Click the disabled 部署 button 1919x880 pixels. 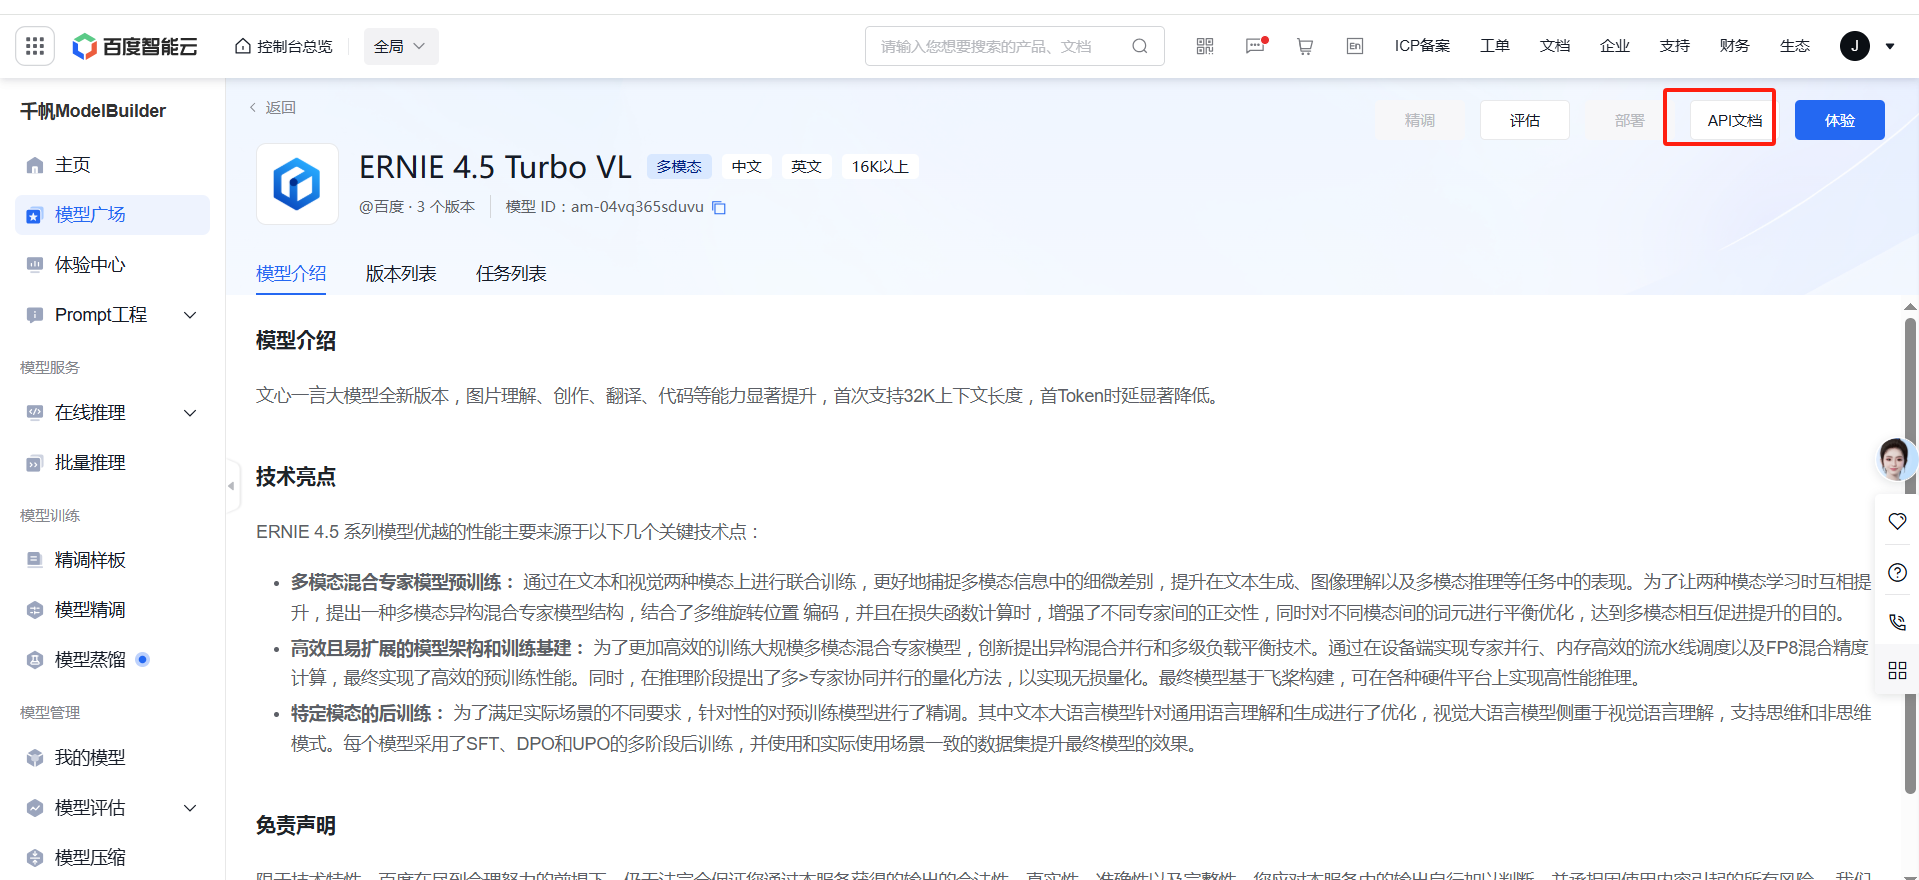[x=1630, y=120]
